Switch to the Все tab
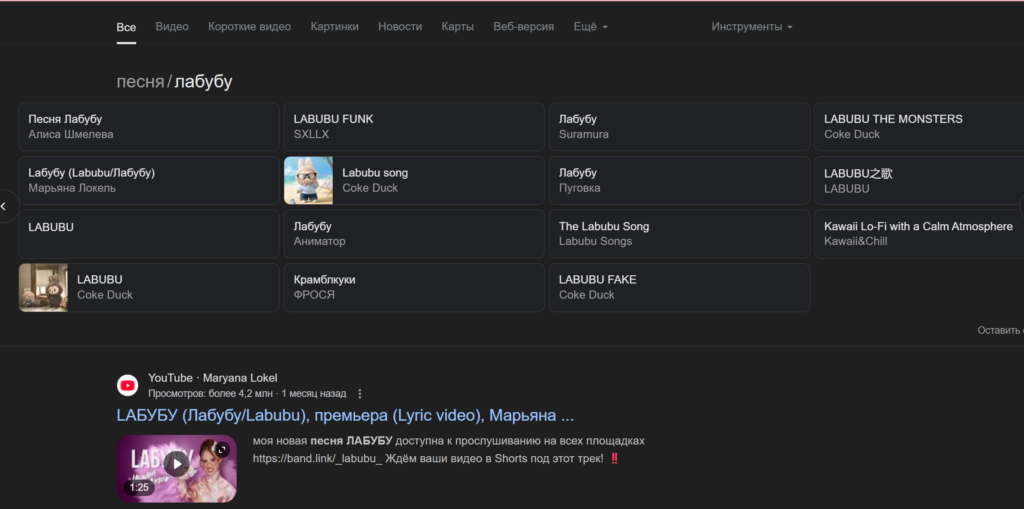Screen dimensions: 1024x509 click(x=127, y=27)
